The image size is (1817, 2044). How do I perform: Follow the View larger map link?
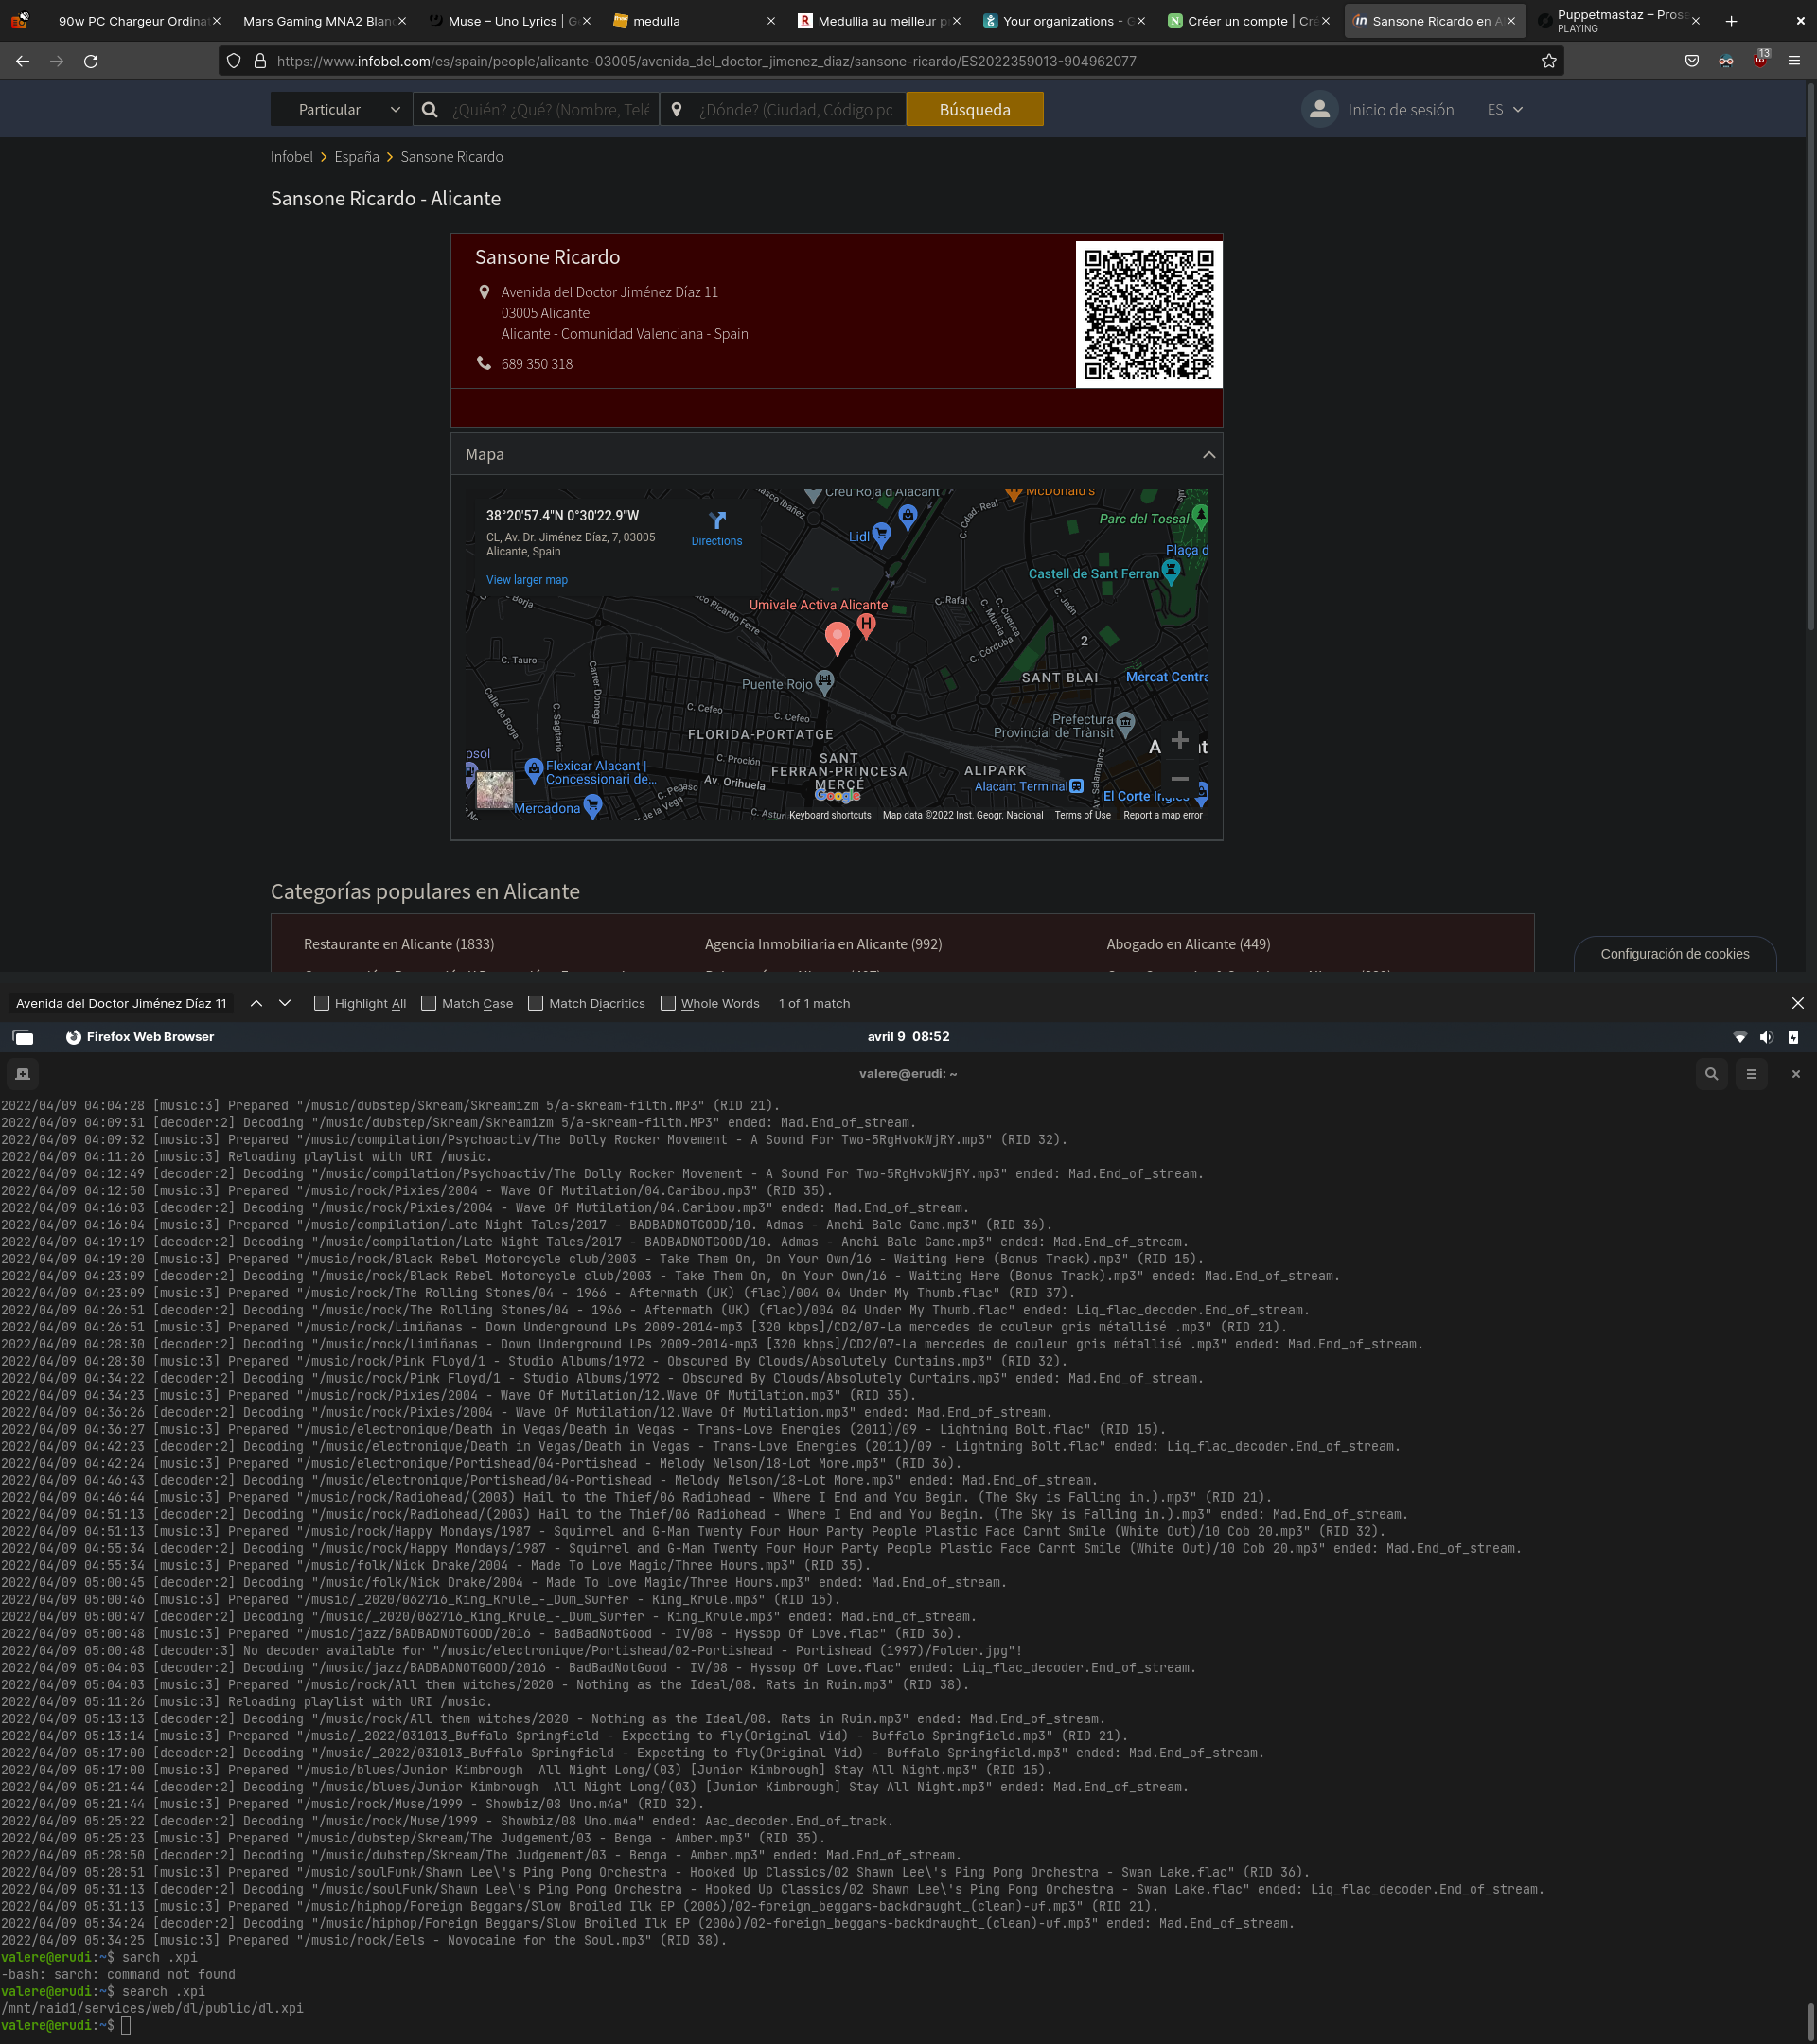pyautogui.click(x=526, y=580)
